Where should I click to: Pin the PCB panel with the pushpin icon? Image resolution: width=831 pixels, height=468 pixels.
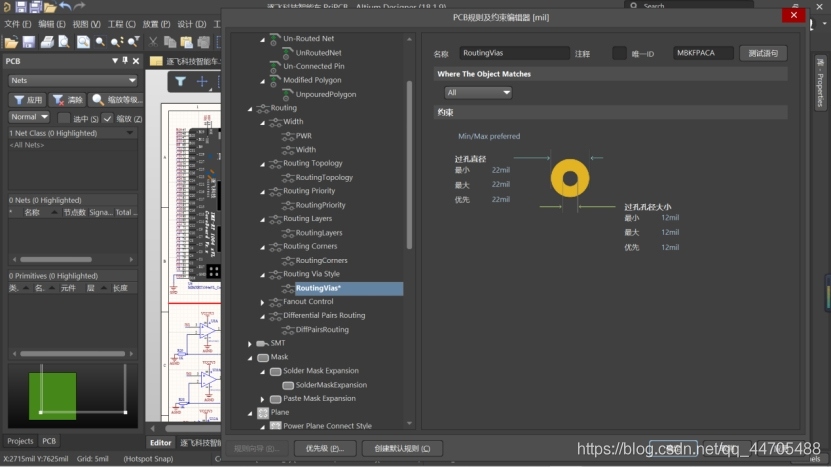coord(125,60)
